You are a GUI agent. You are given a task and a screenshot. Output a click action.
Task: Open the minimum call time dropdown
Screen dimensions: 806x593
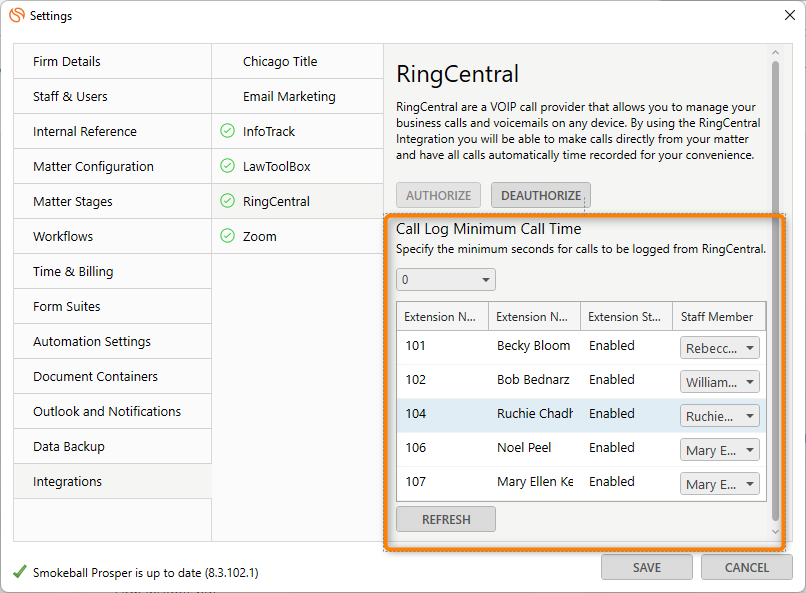point(446,280)
